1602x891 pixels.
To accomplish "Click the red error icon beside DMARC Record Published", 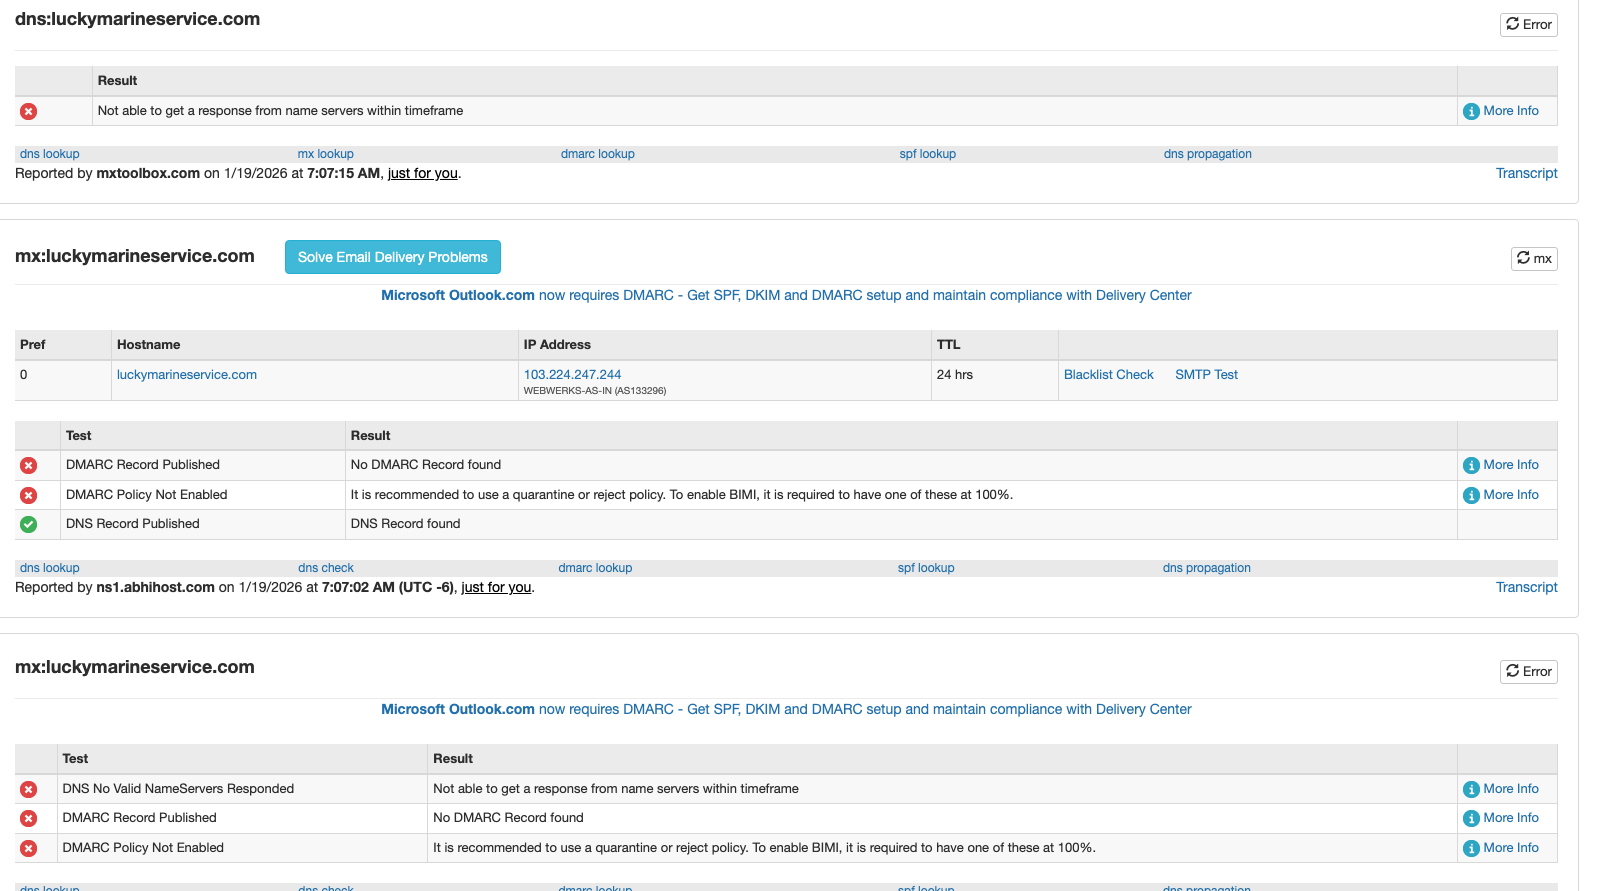I will pos(29,465).
